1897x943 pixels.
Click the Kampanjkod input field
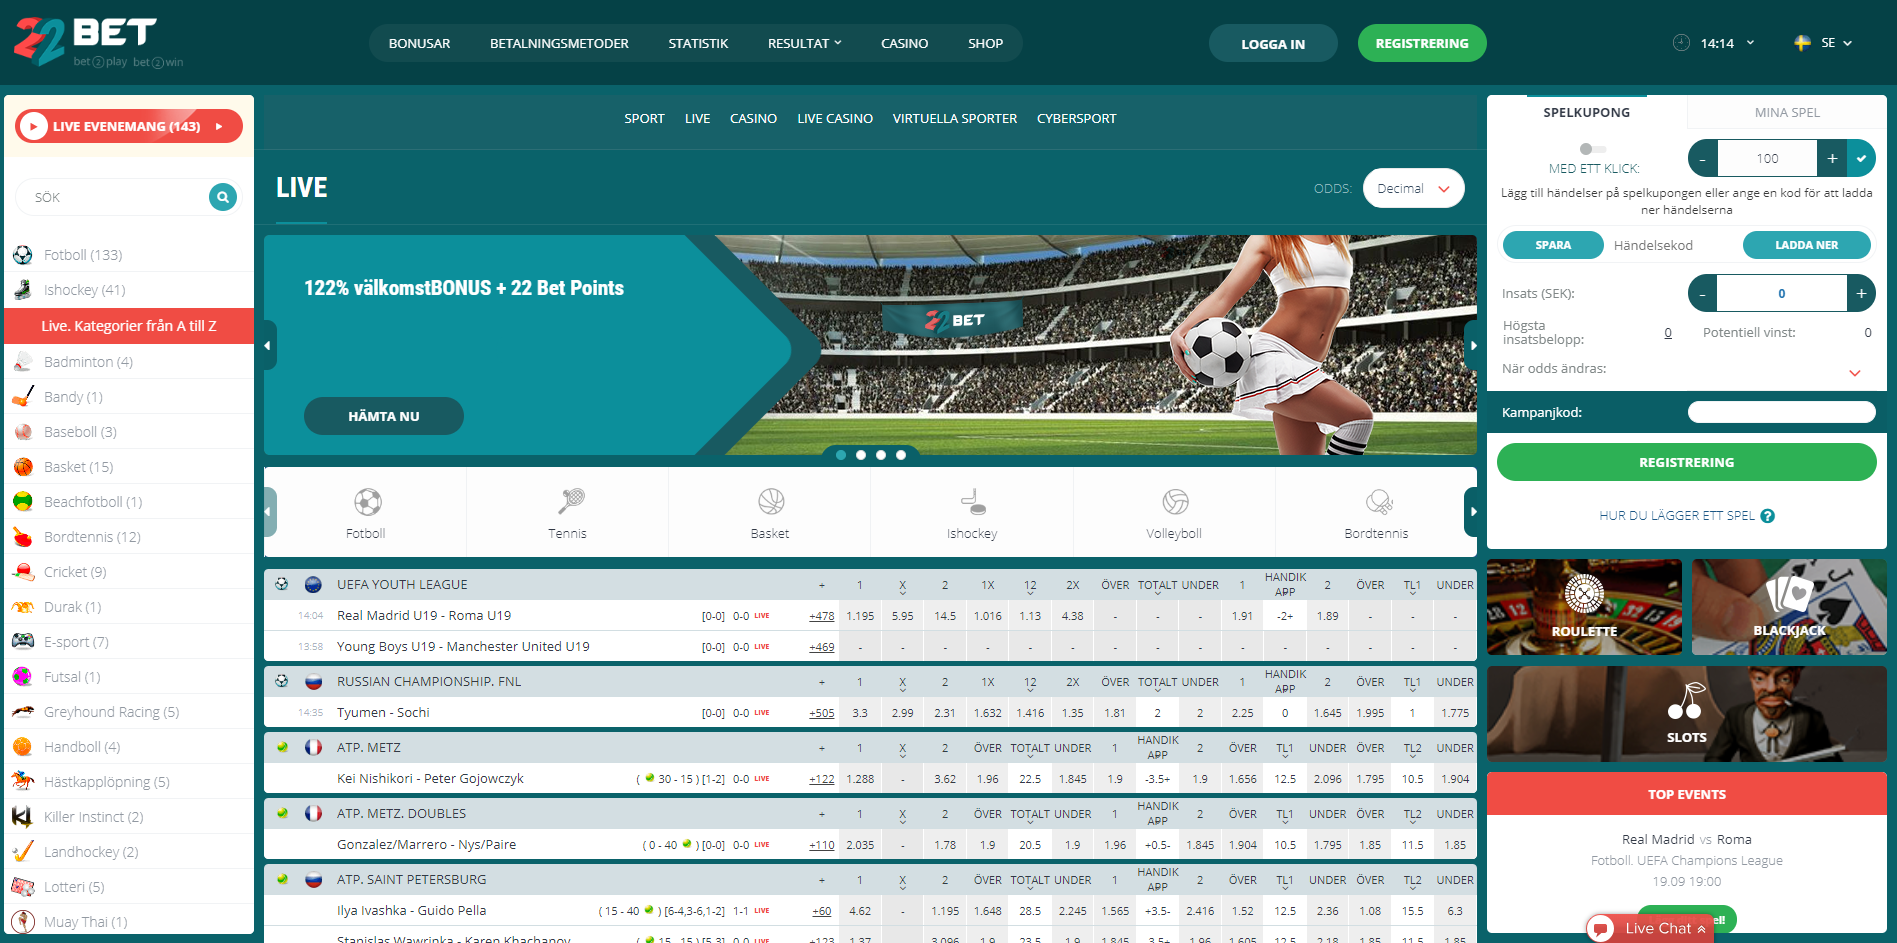pyautogui.click(x=1781, y=412)
